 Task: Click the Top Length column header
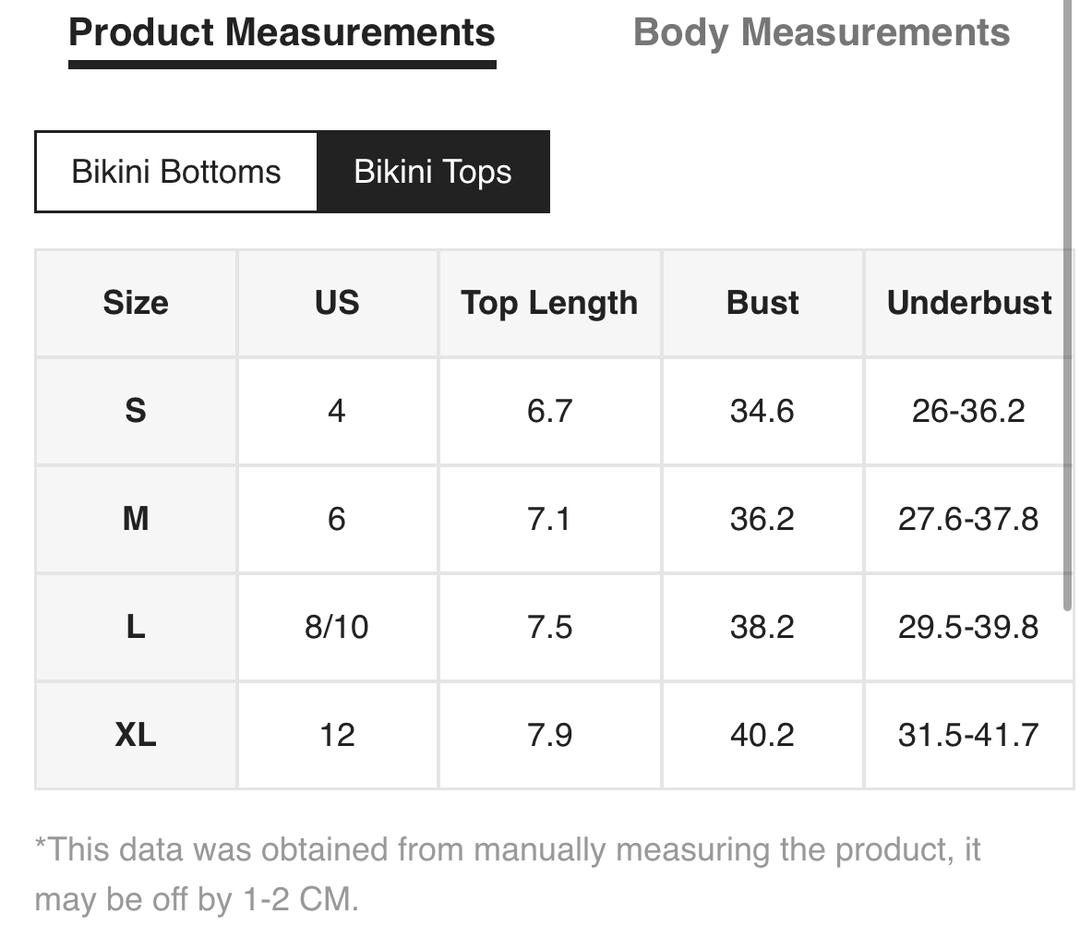click(550, 303)
